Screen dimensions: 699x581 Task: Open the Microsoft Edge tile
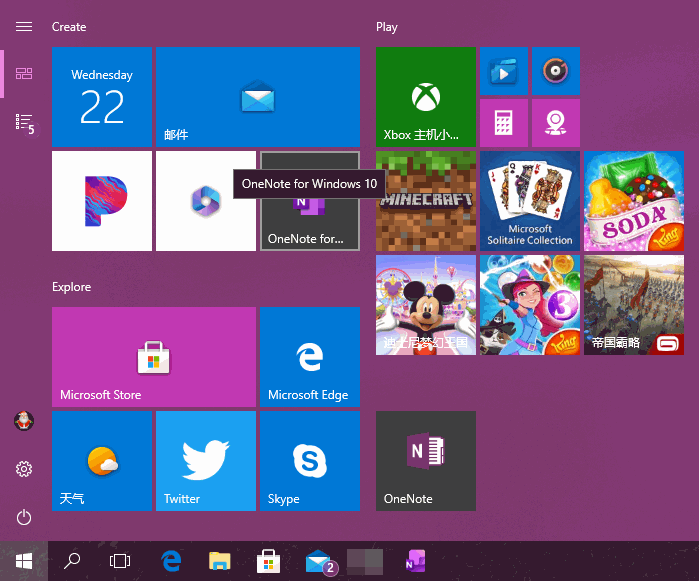click(x=309, y=357)
